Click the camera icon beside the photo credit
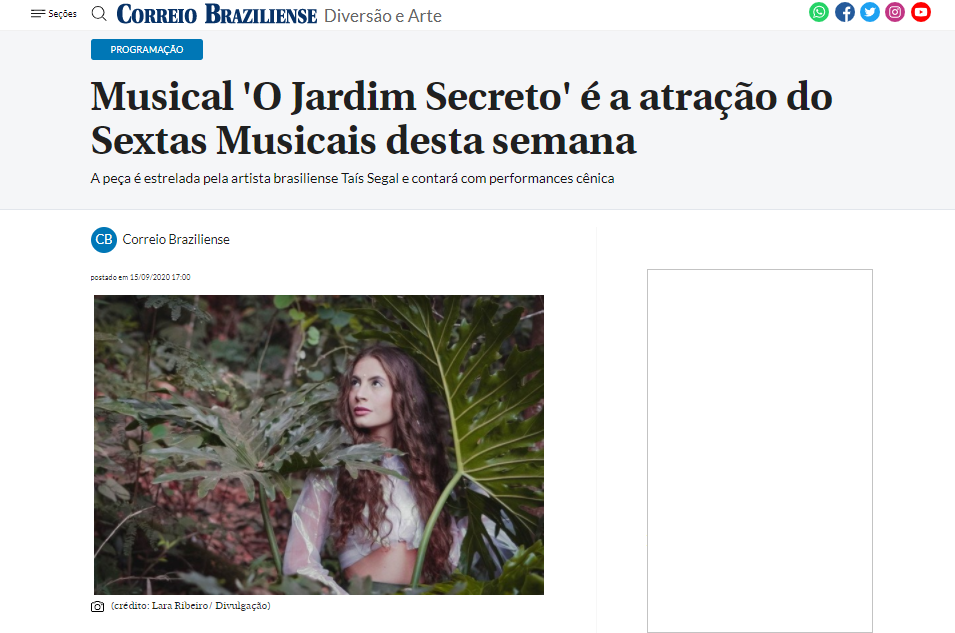Screen dimensions: 955x633 pos(97,606)
